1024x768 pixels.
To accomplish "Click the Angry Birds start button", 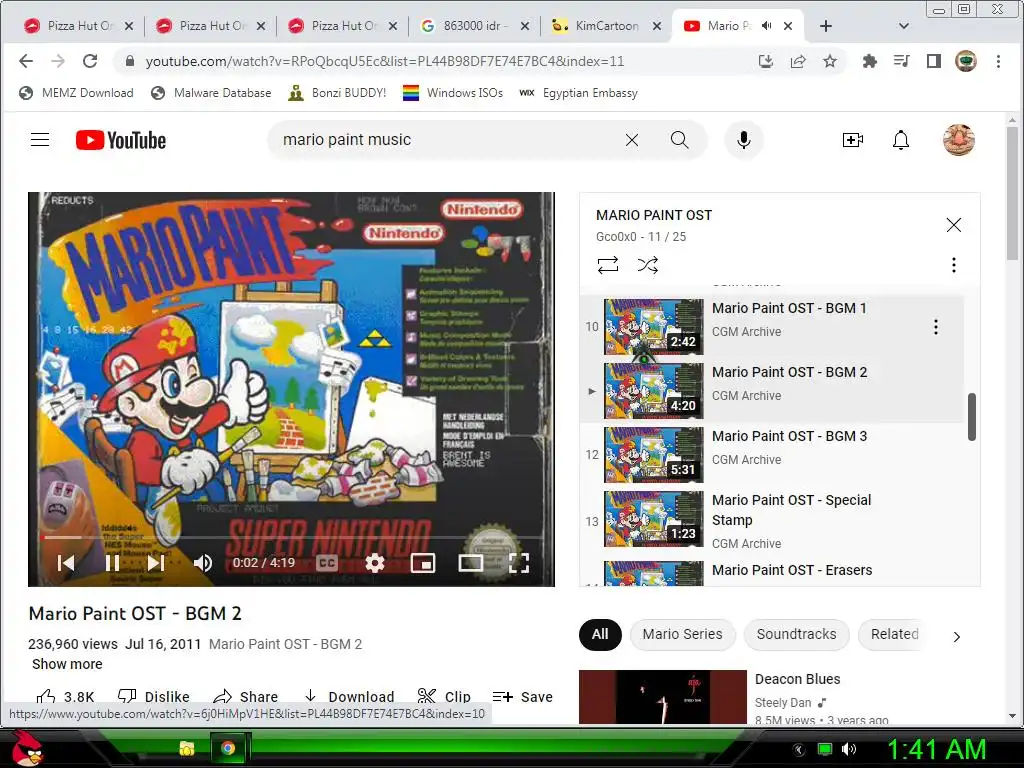I will point(27,749).
